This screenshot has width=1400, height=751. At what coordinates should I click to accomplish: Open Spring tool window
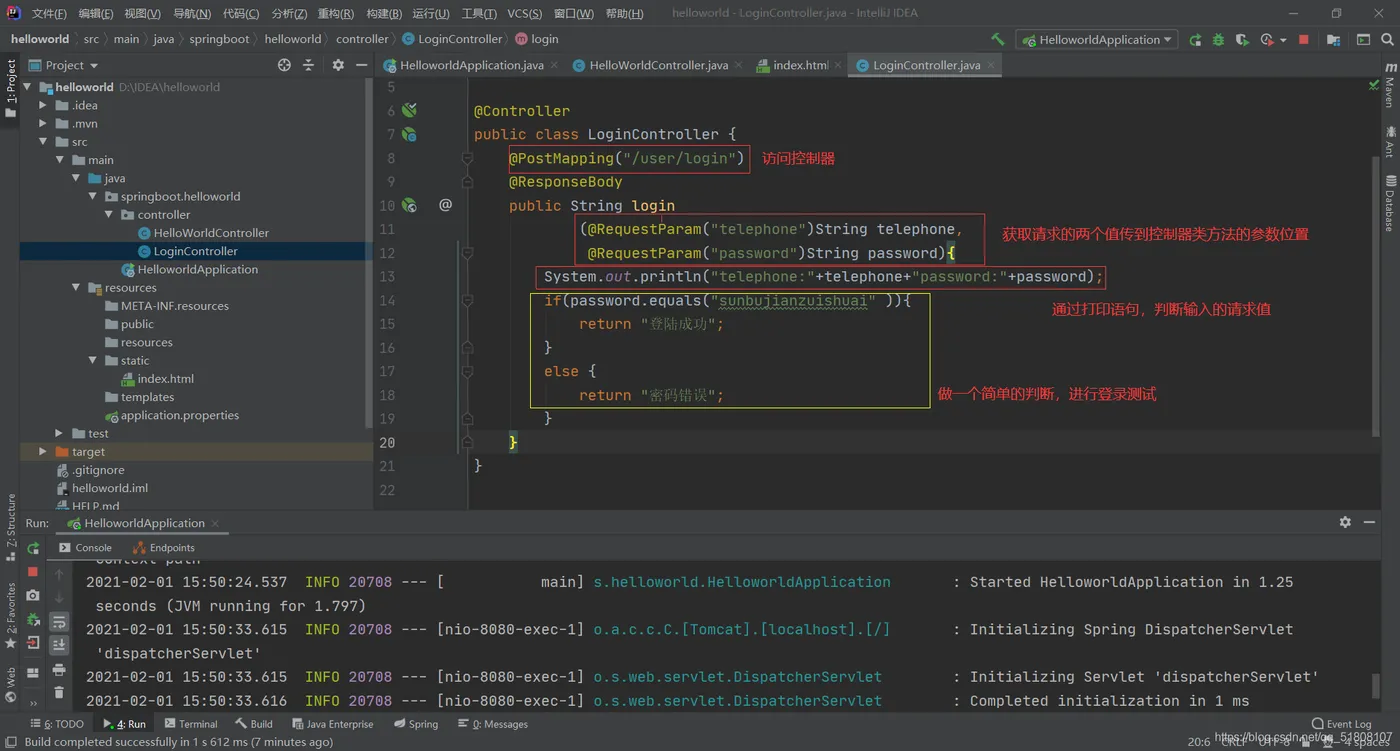coord(416,724)
